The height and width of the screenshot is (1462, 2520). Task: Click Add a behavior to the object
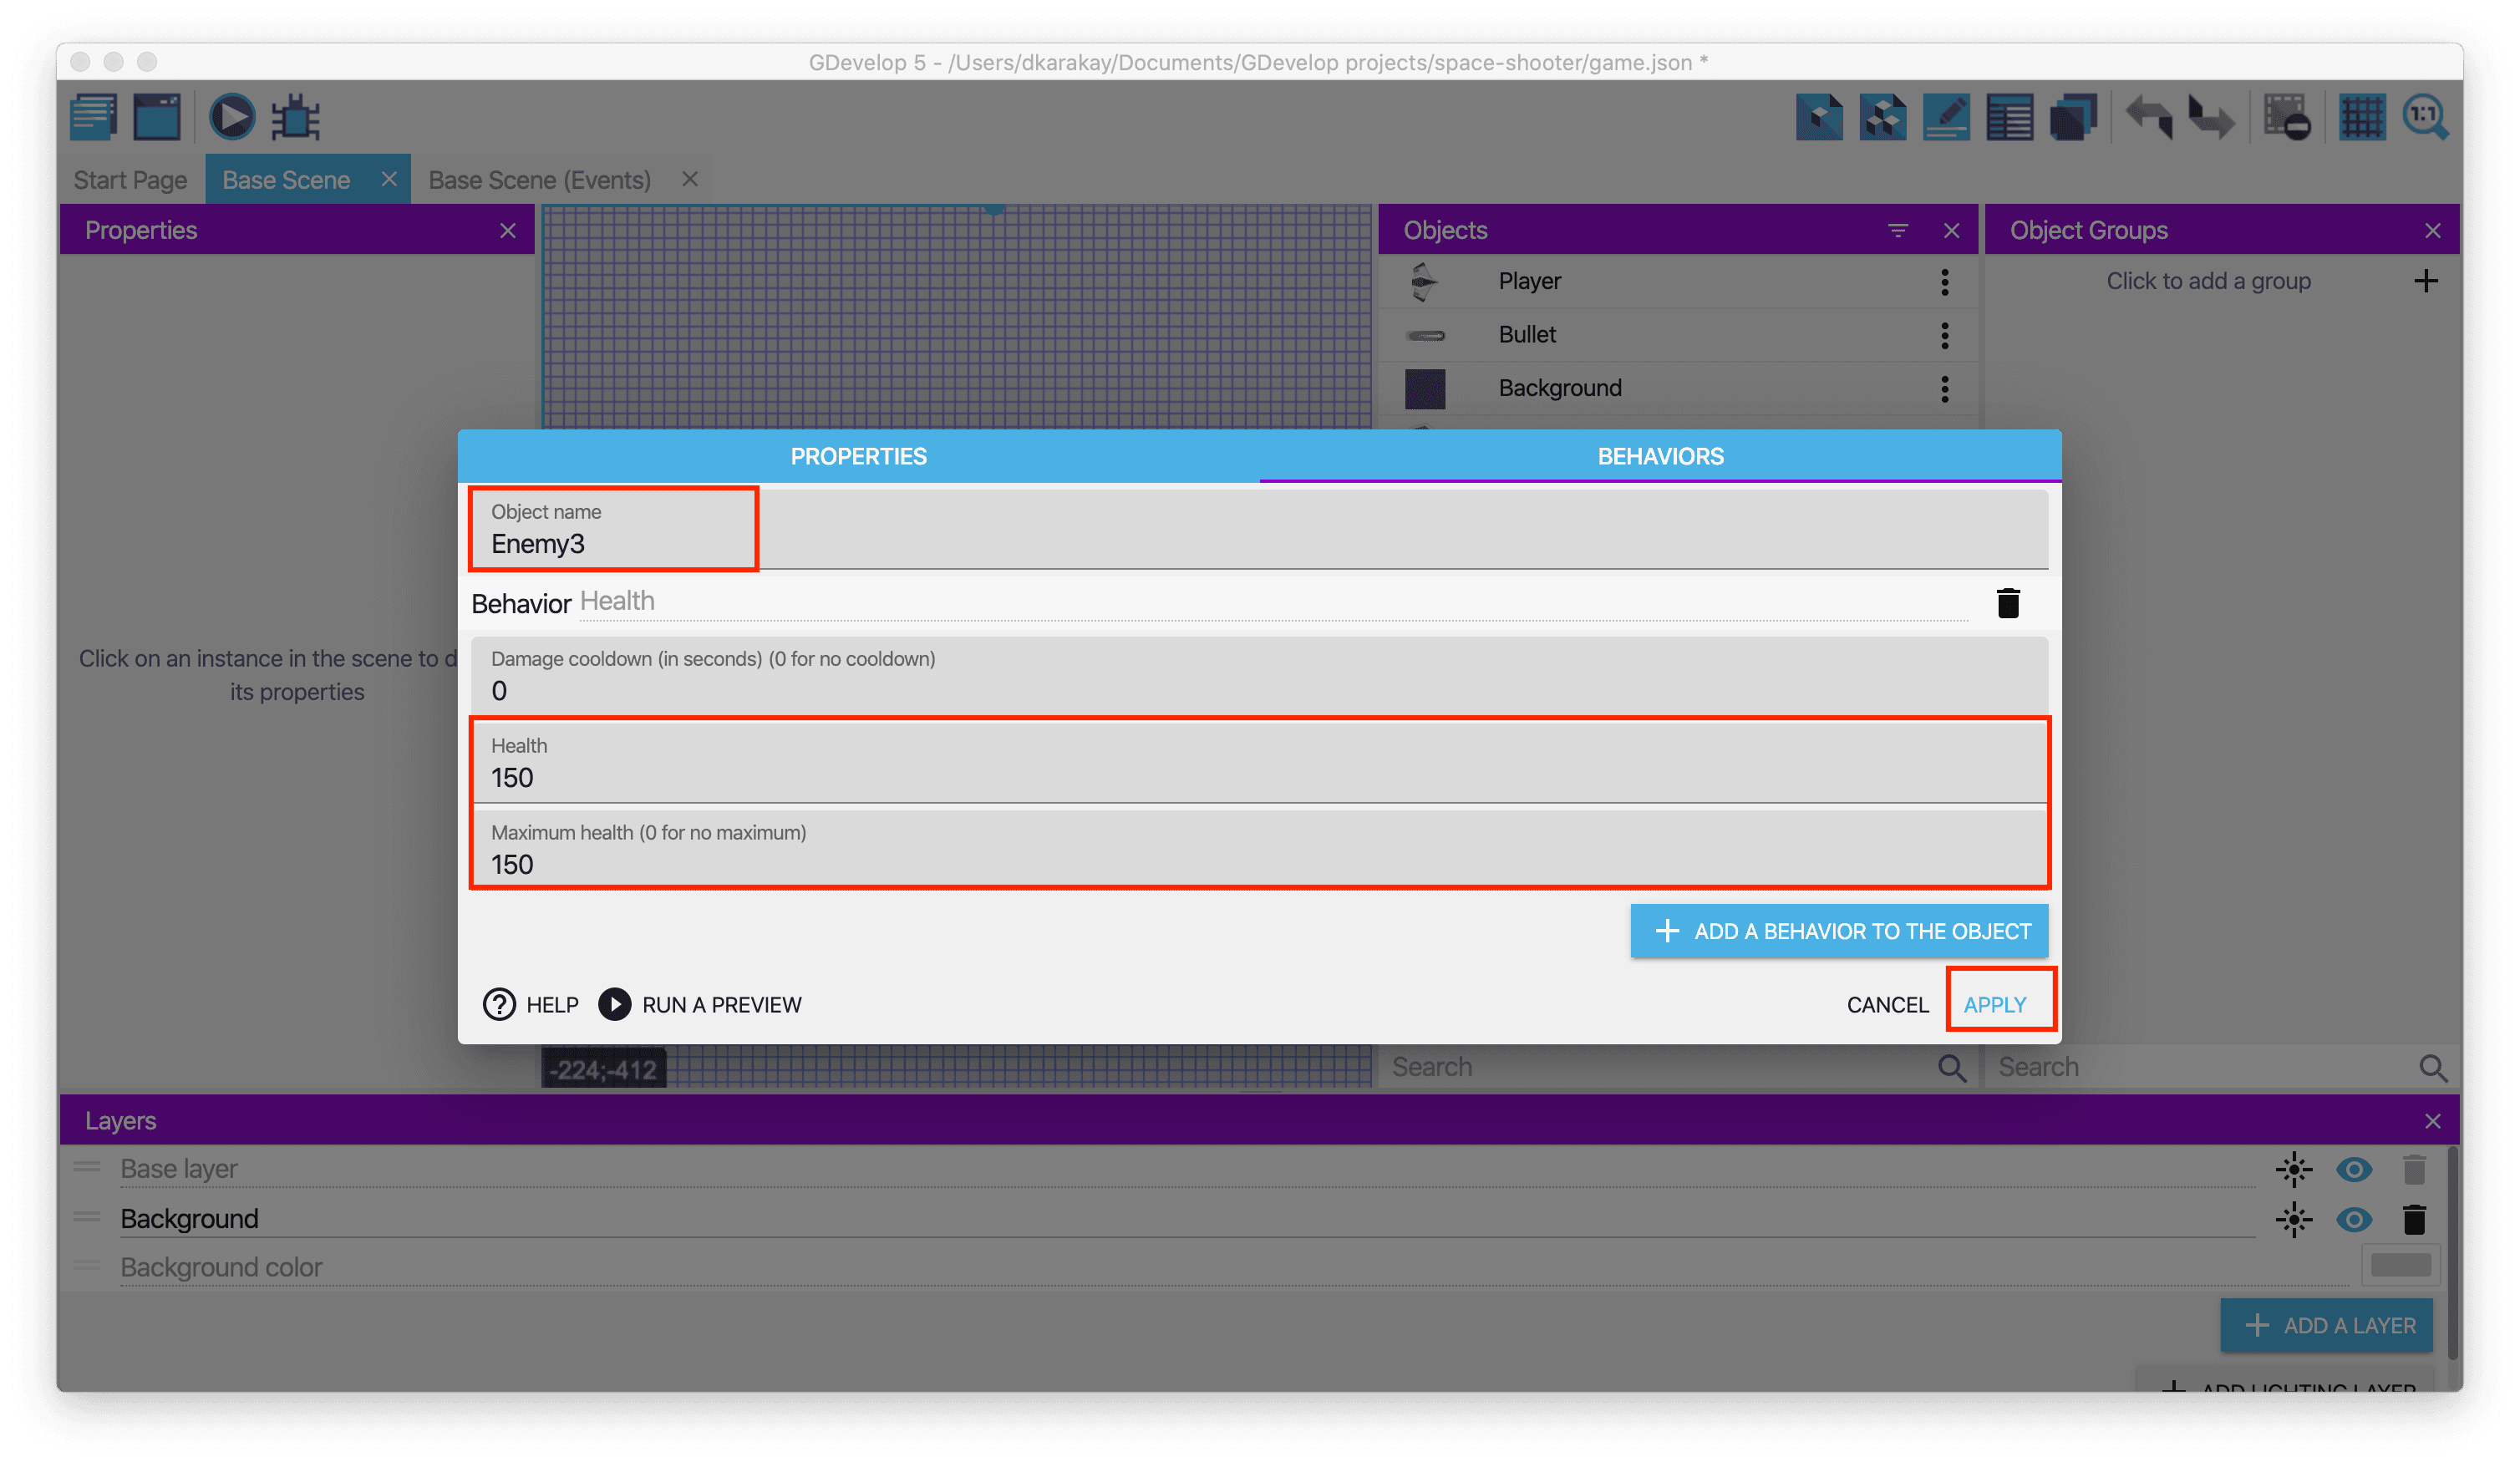[1838, 931]
